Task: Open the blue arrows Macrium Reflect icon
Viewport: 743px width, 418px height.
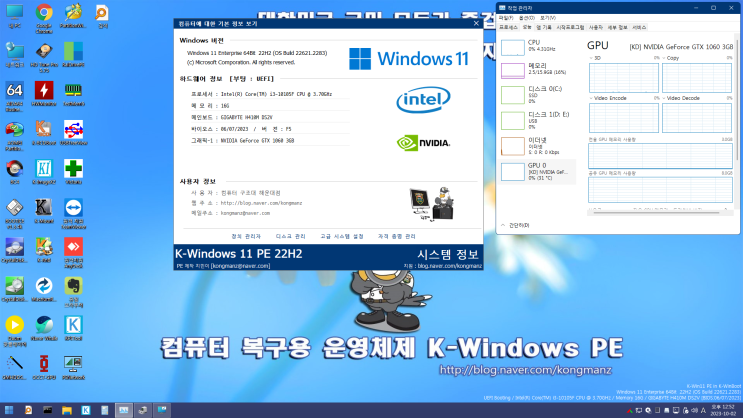Action: click(44, 289)
